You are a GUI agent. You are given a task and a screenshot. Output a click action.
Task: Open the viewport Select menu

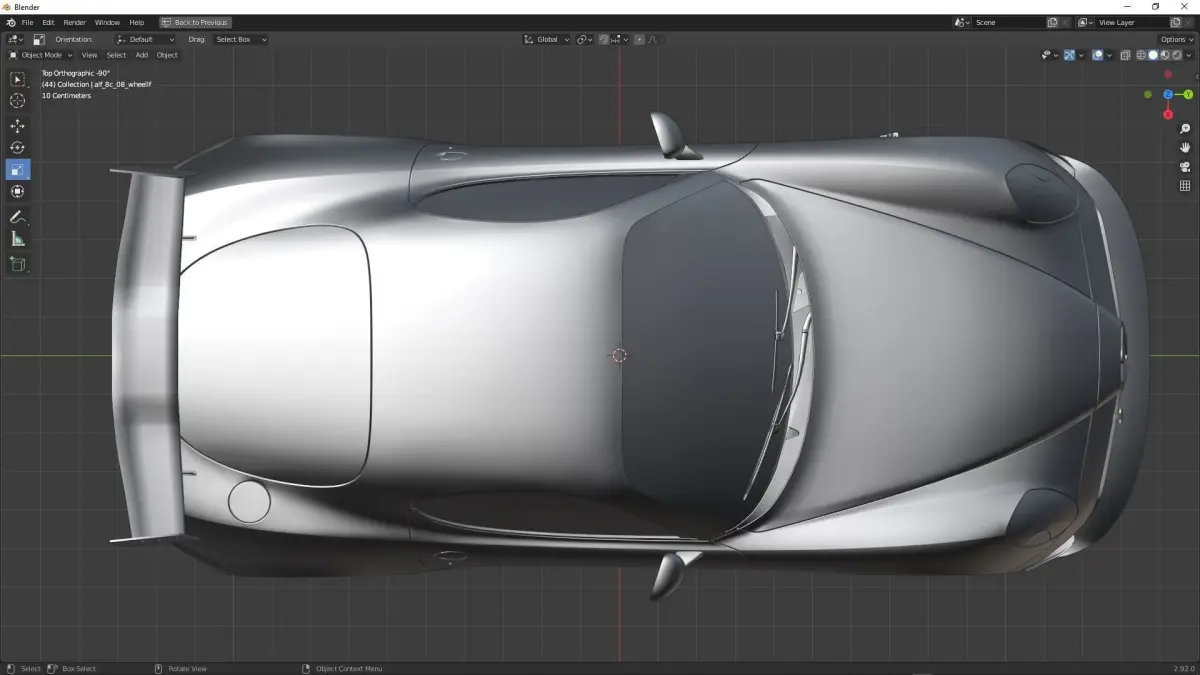[x=116, y=55]
